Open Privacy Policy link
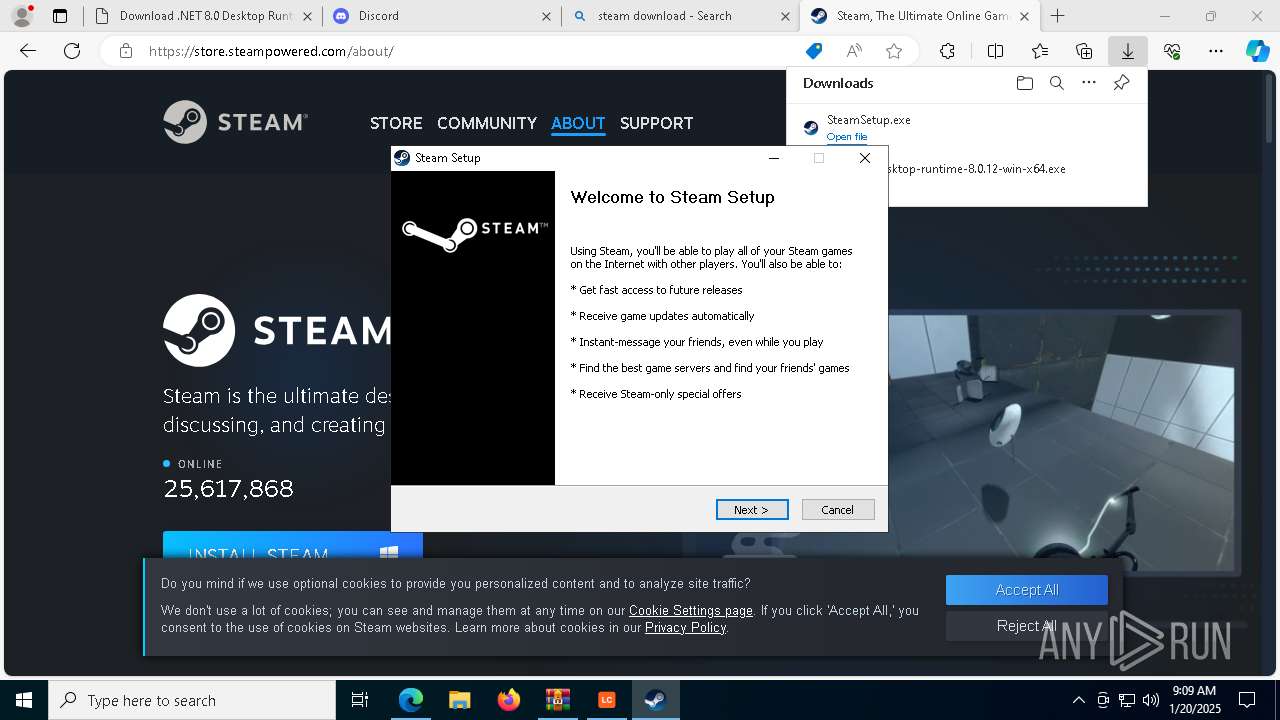This screenshot has width=1280, height=720. (x=686, y=627)
